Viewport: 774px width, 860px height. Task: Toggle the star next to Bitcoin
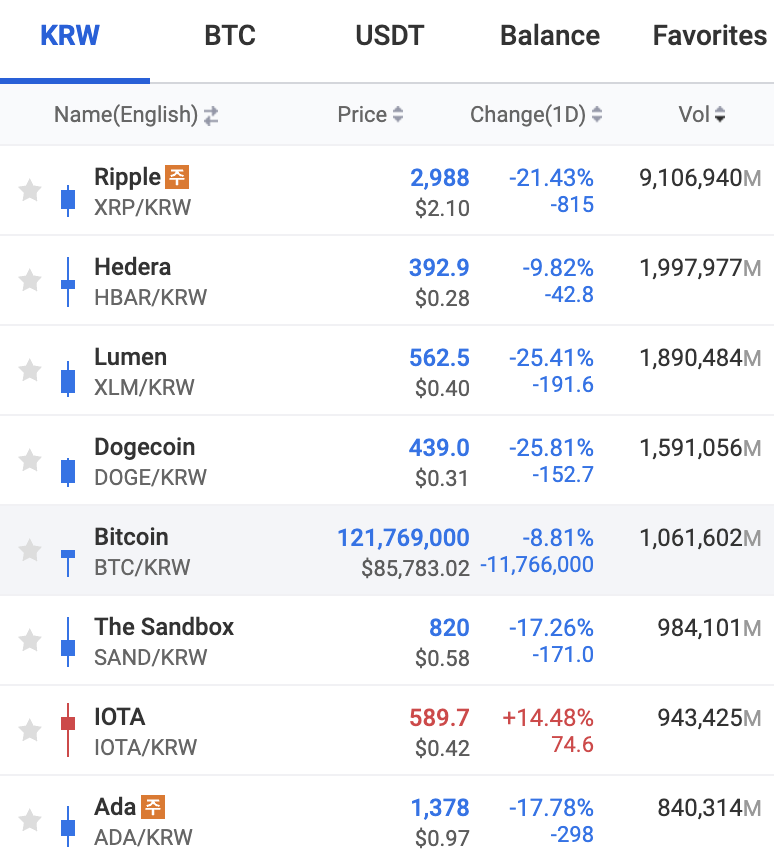tap(30, 550)
